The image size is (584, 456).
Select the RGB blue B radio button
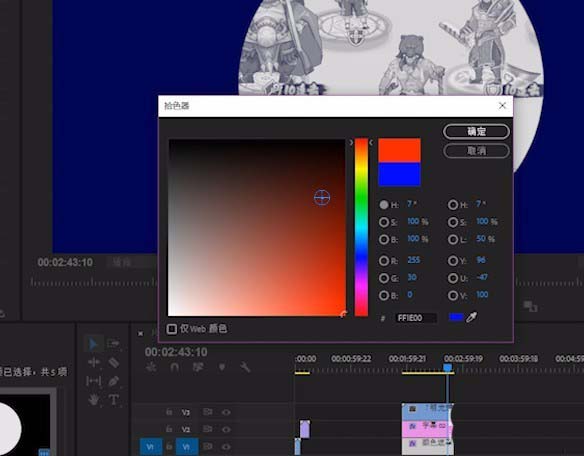[384, 295]
